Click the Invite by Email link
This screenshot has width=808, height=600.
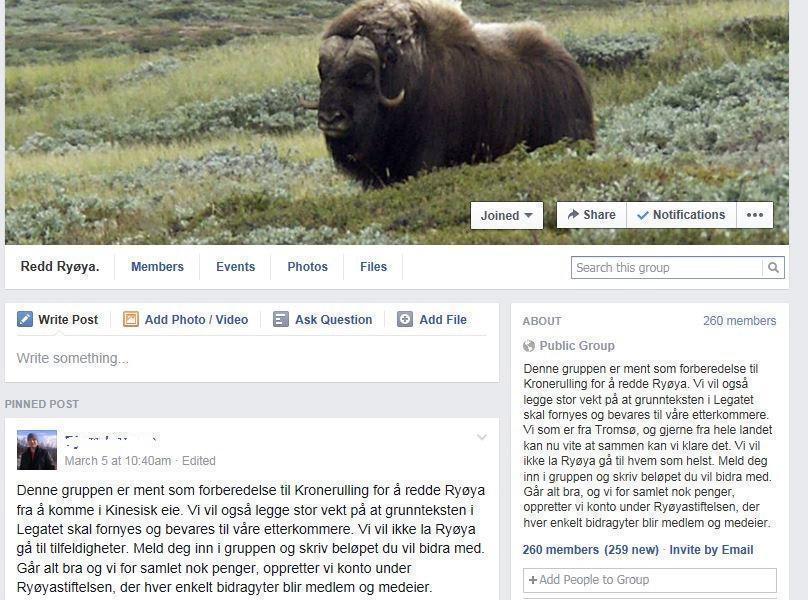(x=711, y=550)
